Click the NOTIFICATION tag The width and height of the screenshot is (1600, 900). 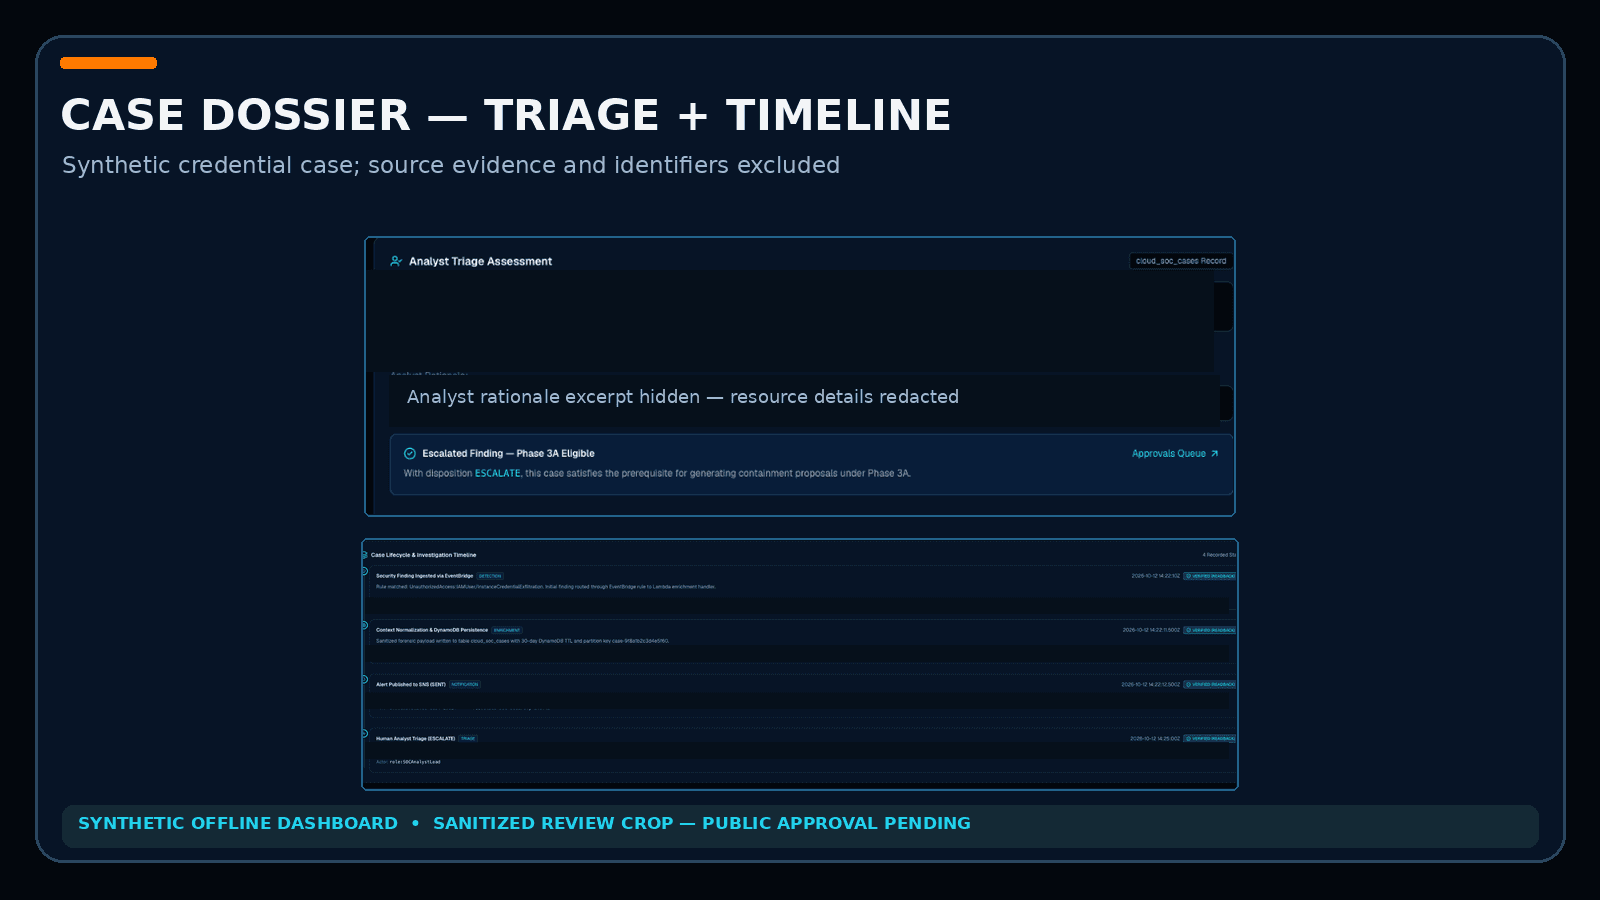coord(465,685)
